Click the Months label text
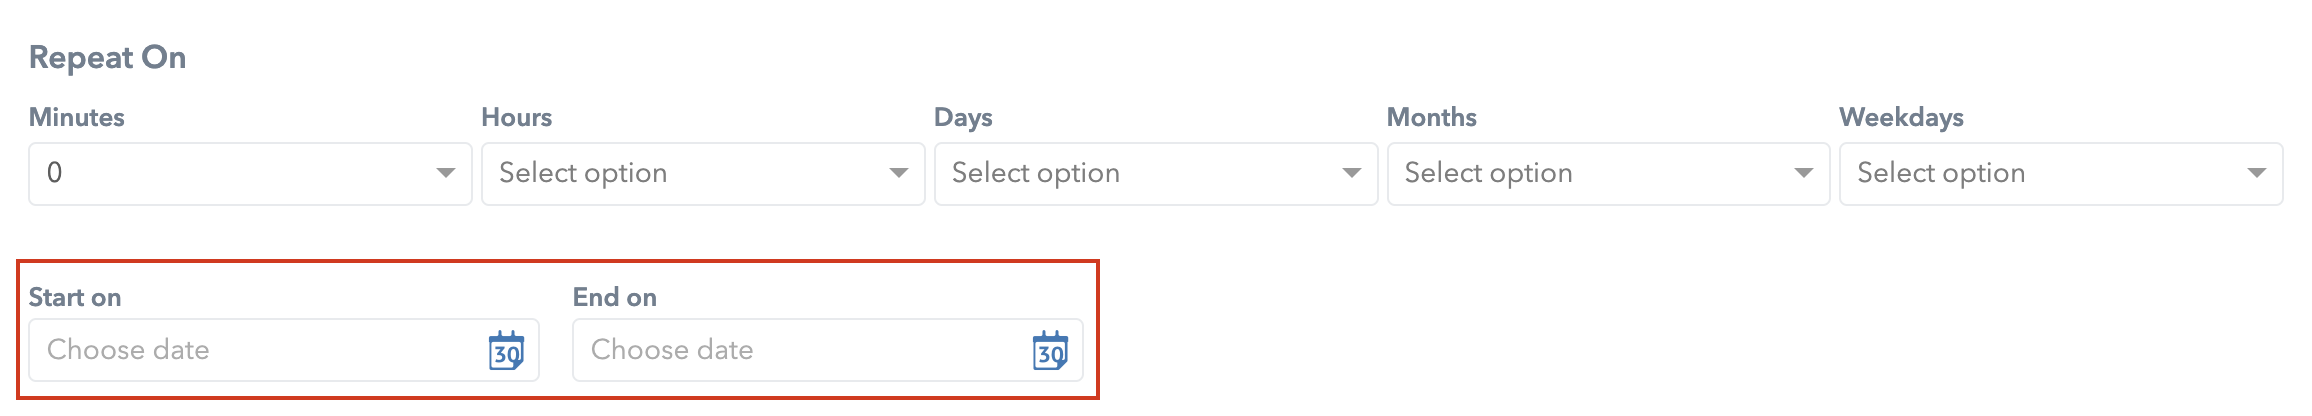This screenshot has height=416, width=2312. click(1431, 117)
